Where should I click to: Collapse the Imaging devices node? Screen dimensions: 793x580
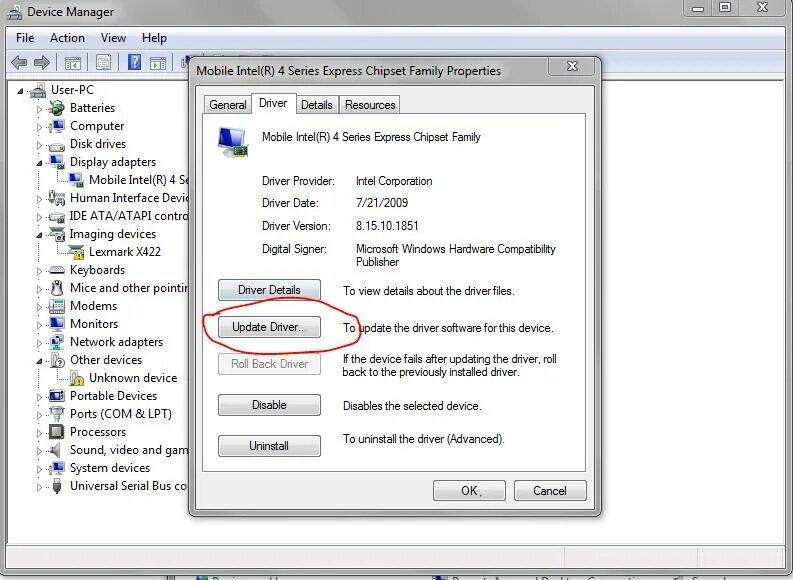click(x=39, y=235)
